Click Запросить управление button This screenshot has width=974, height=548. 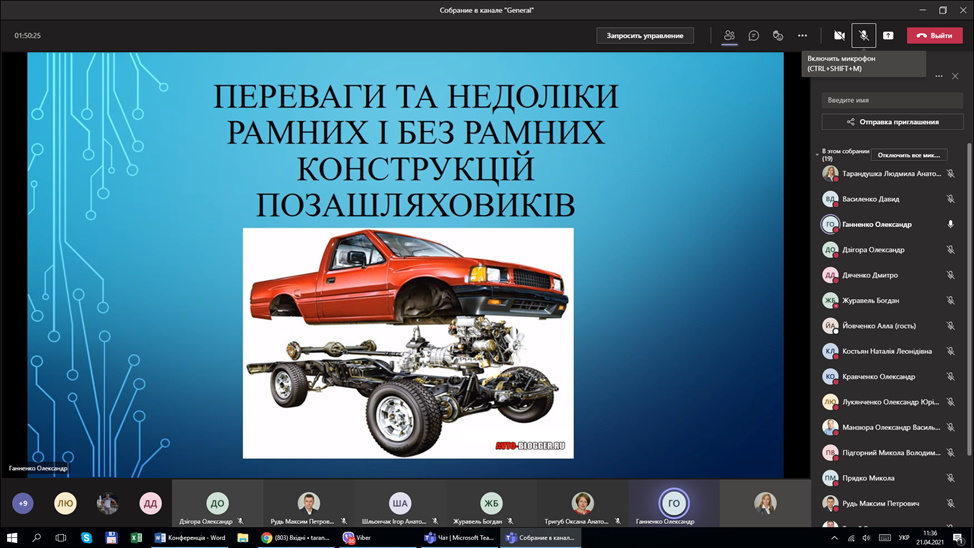645,35
